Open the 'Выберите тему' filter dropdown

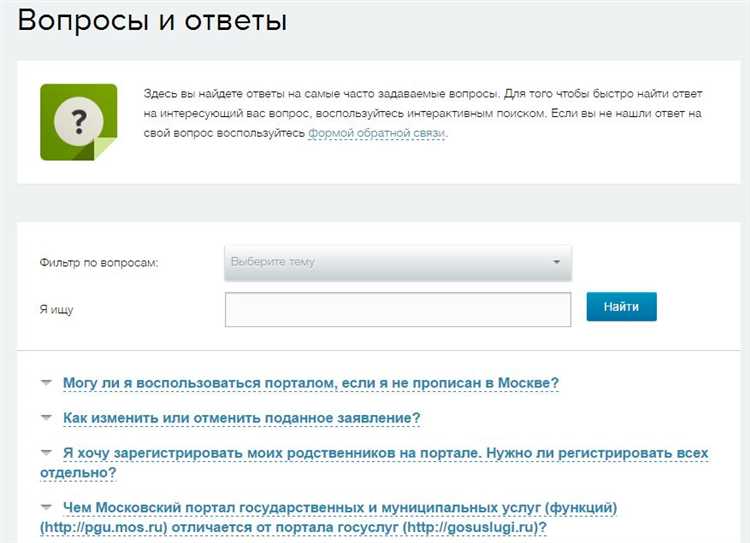point(398,262)
